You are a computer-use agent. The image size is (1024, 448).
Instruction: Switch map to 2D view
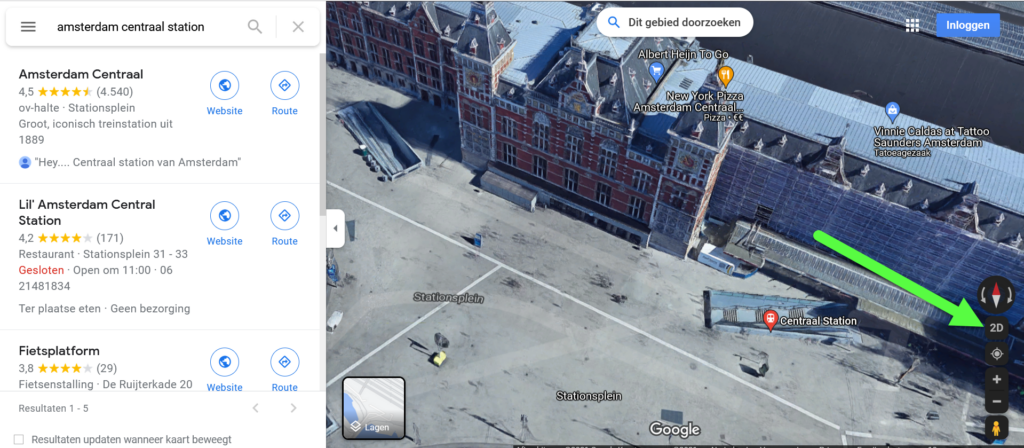tap(996, 328)
